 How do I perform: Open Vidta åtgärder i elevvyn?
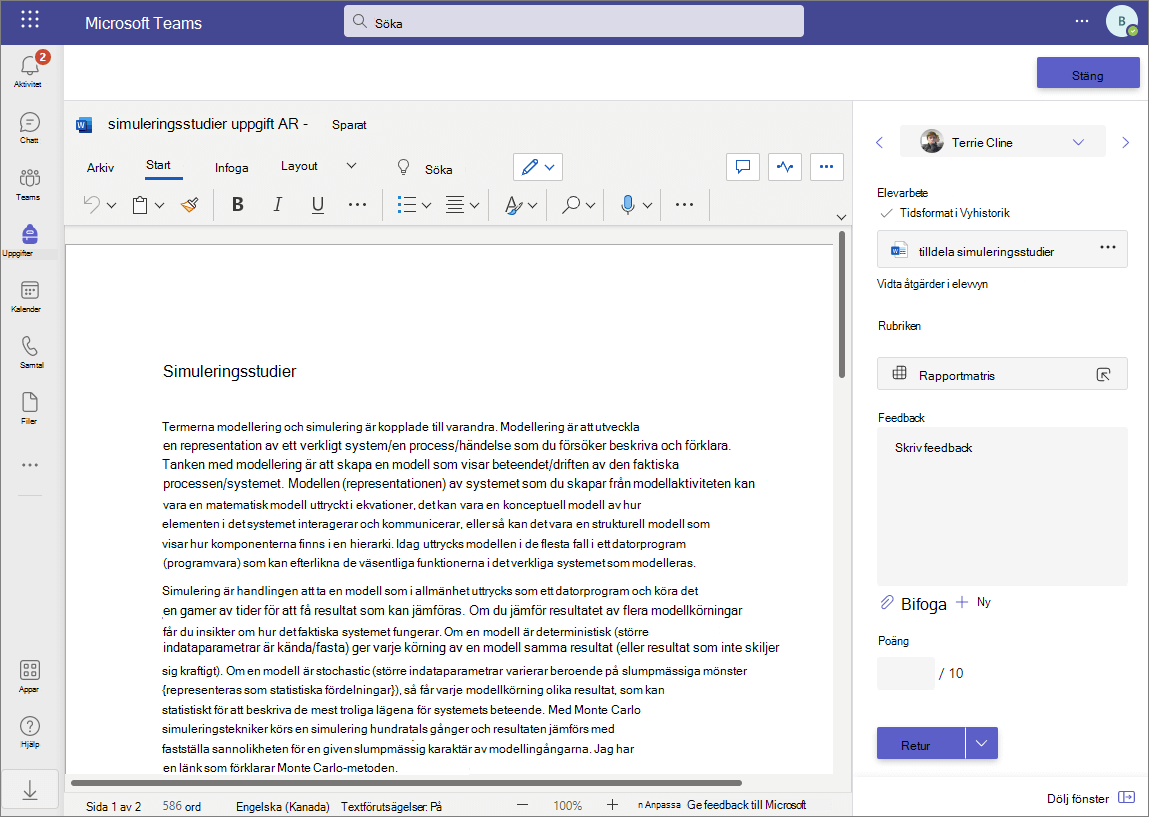tap(932, 284)
